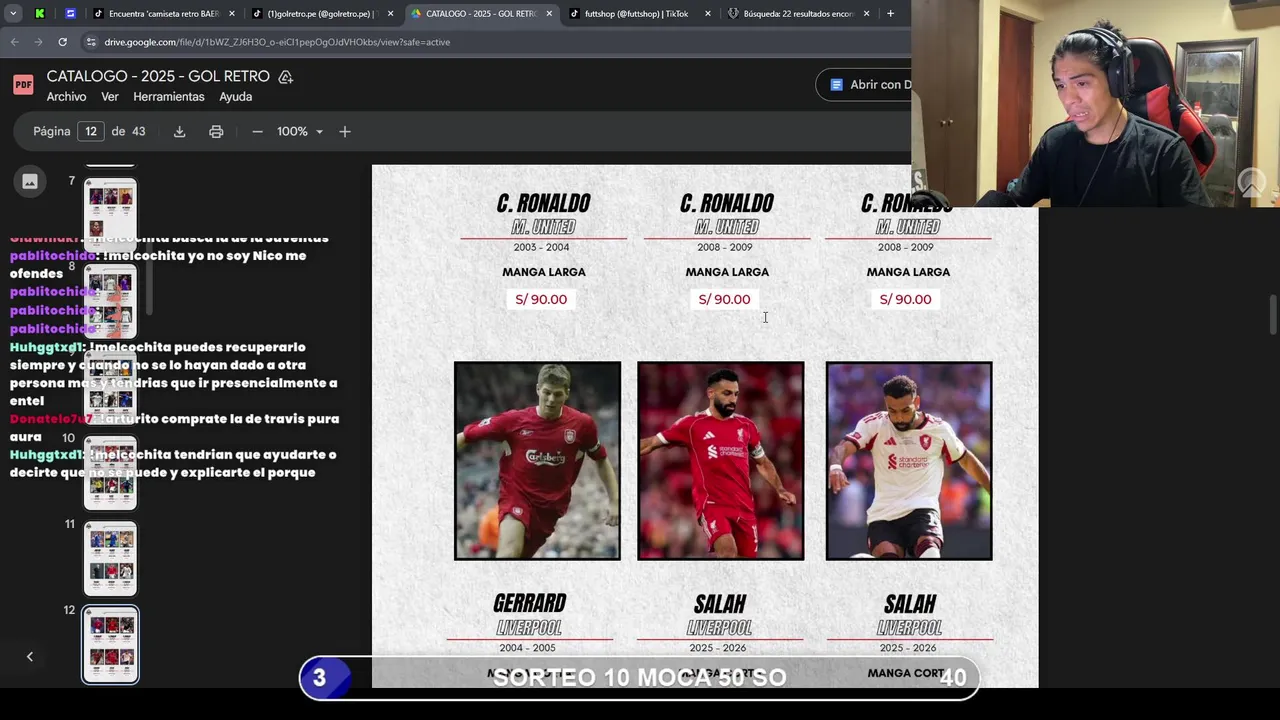View site information icon in address bar
The height and width of the screenshot is (720, 1280).
click(x=91, y=42)
